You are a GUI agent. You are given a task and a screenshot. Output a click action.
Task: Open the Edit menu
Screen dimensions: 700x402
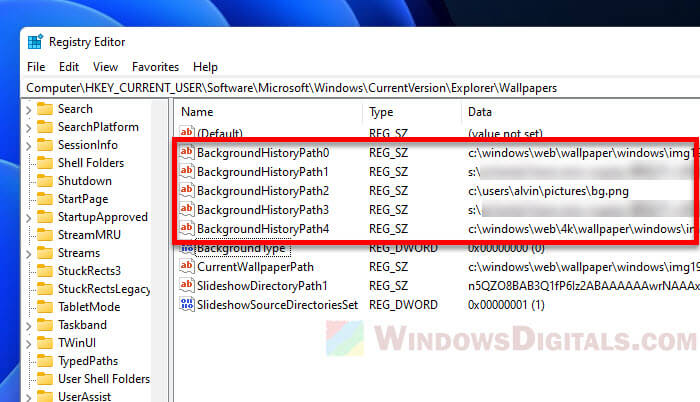69,67
